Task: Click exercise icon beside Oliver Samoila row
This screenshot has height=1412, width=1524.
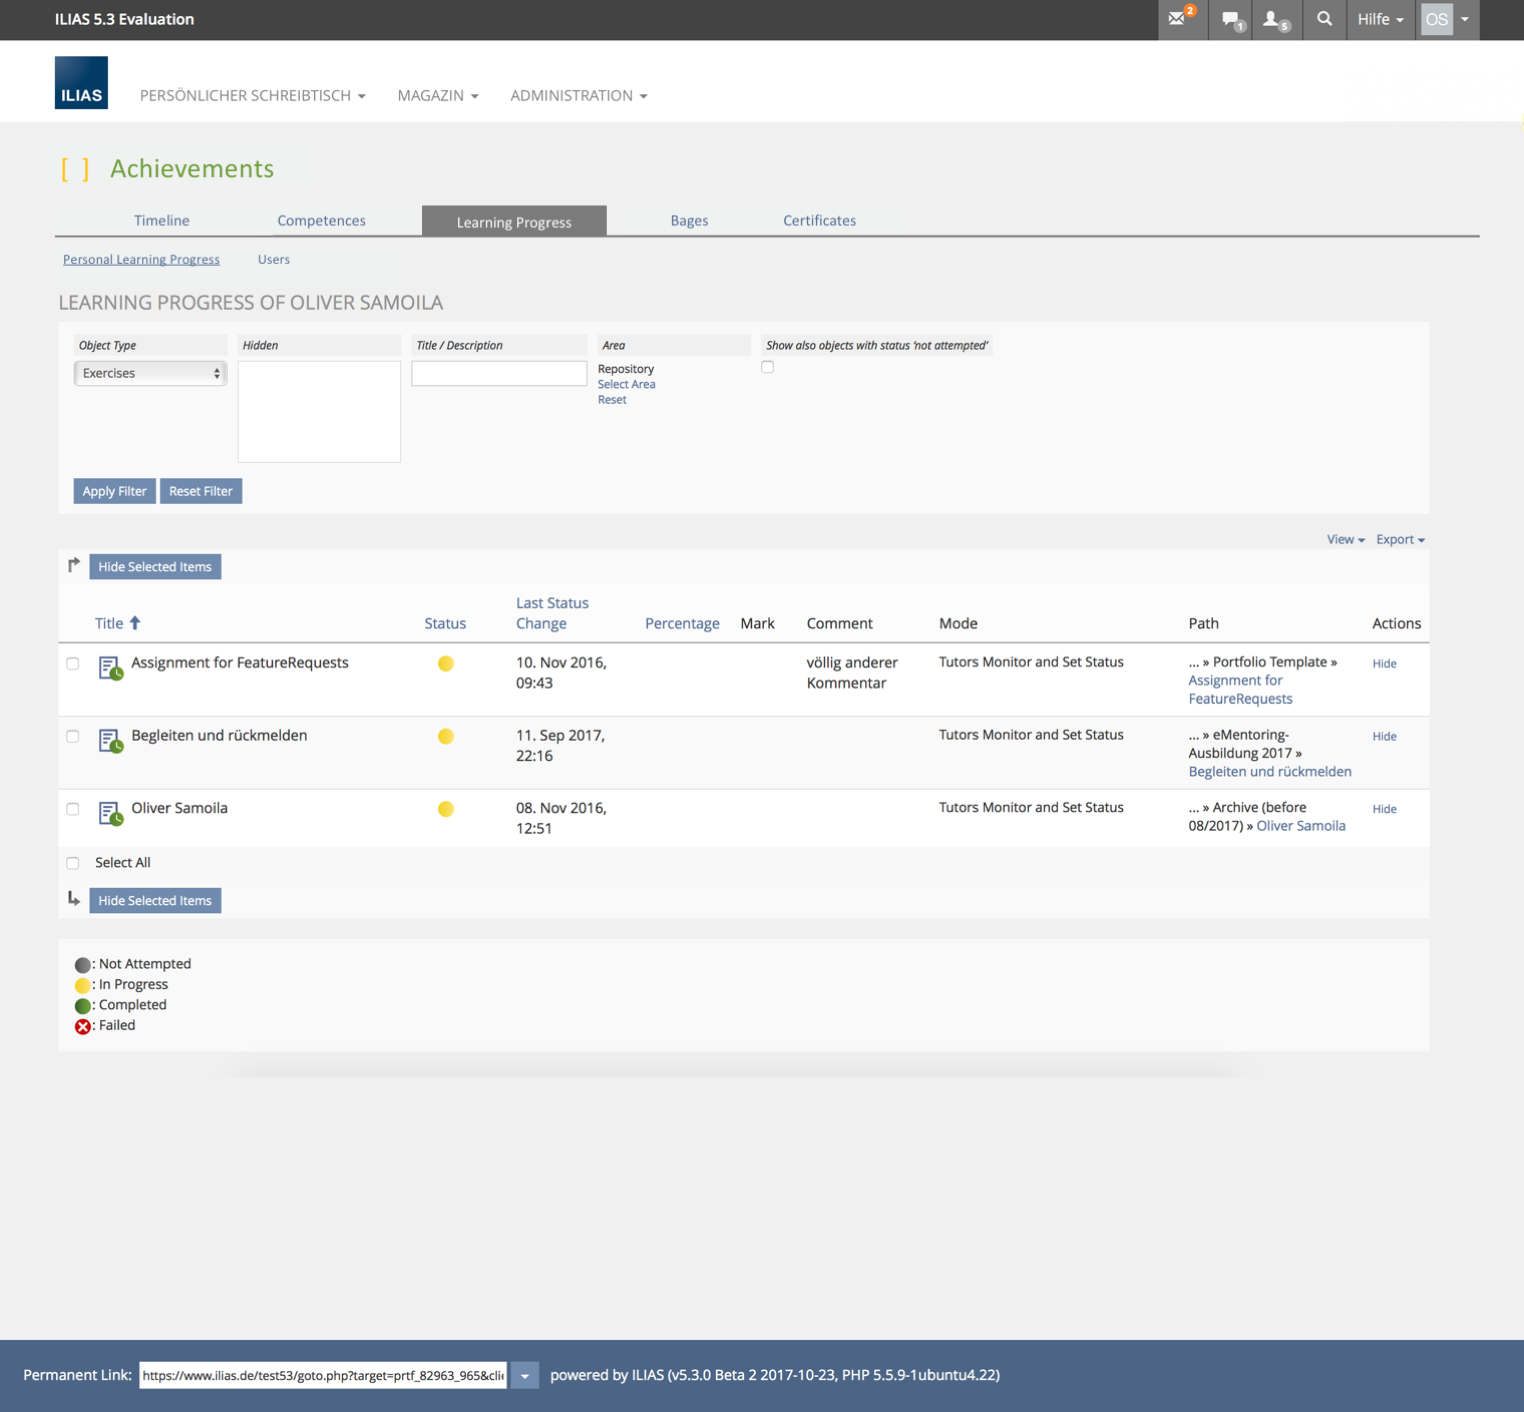Action: point(110,813)
